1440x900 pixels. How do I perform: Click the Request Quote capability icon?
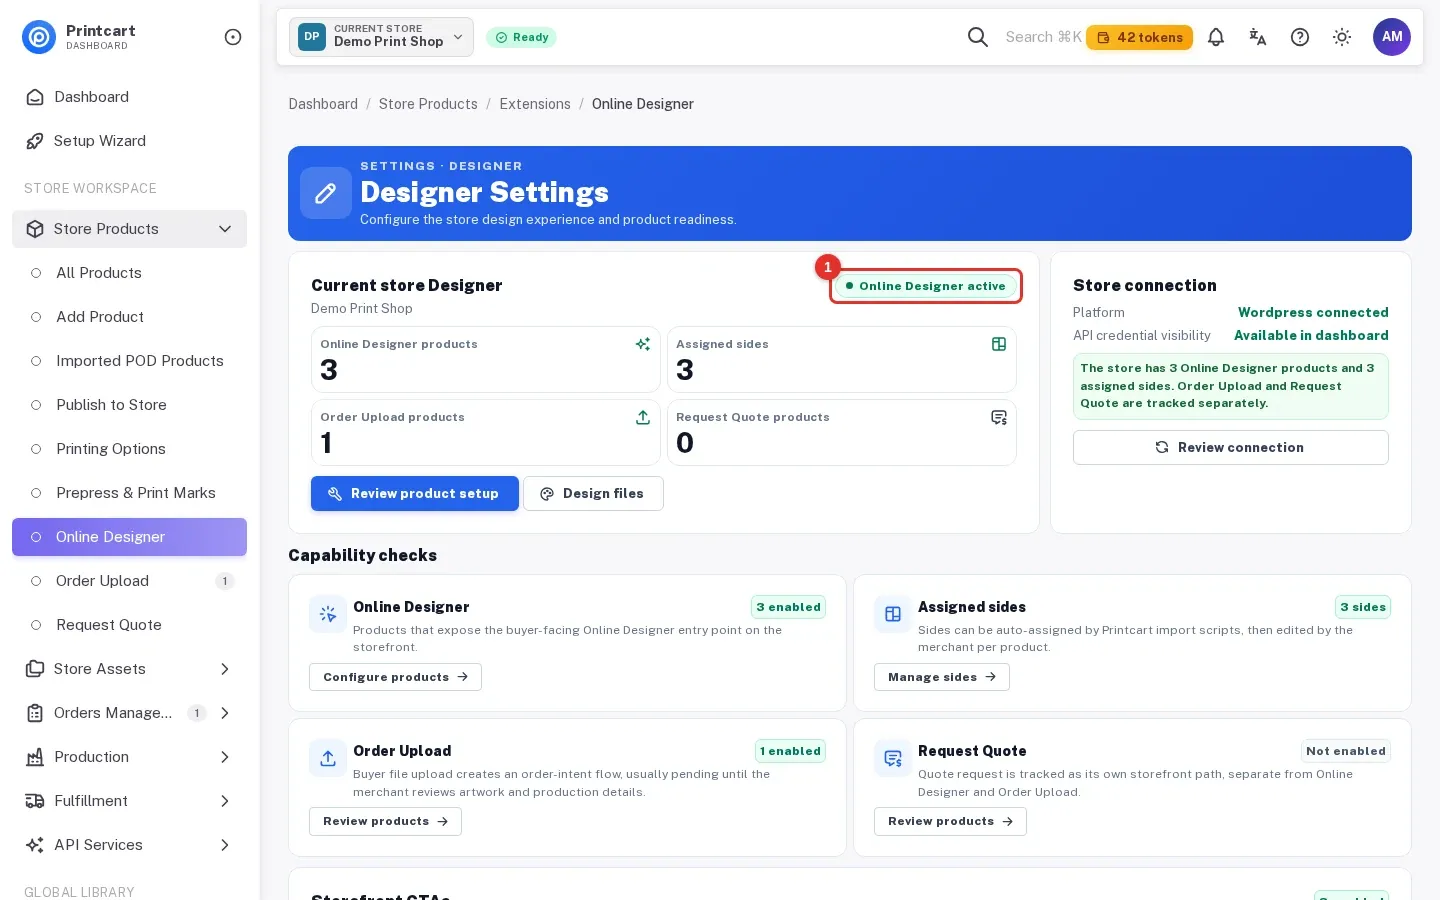[893, 759]
